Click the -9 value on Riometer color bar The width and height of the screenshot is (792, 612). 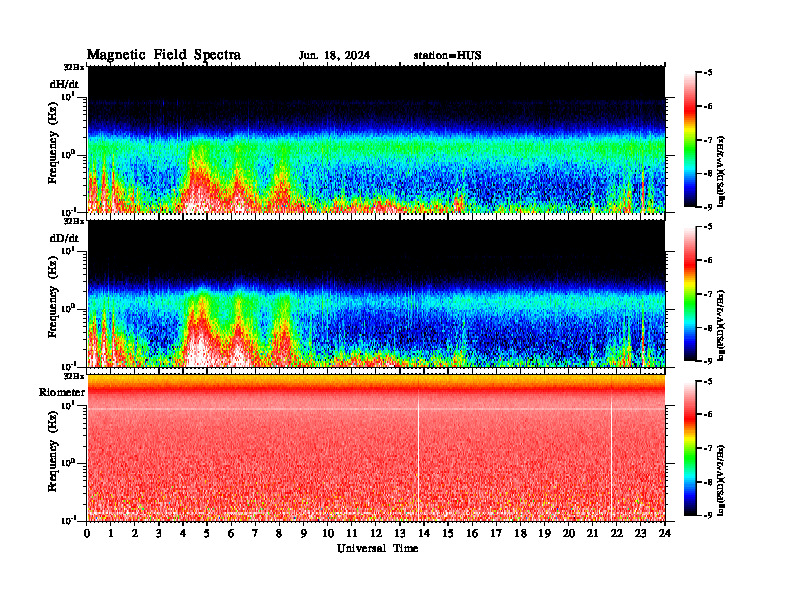pos(707,515)
